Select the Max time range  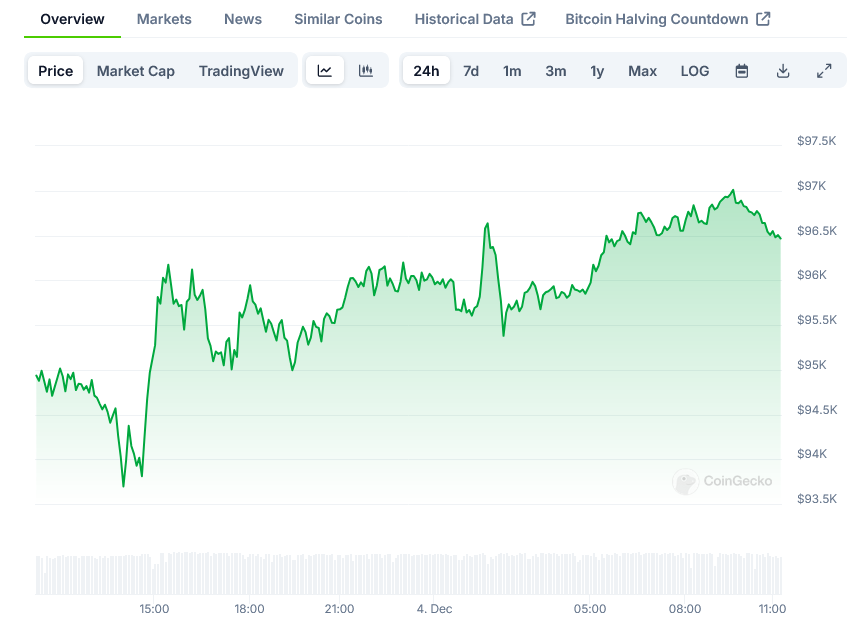pyautogui.click(x=642, y=71)
